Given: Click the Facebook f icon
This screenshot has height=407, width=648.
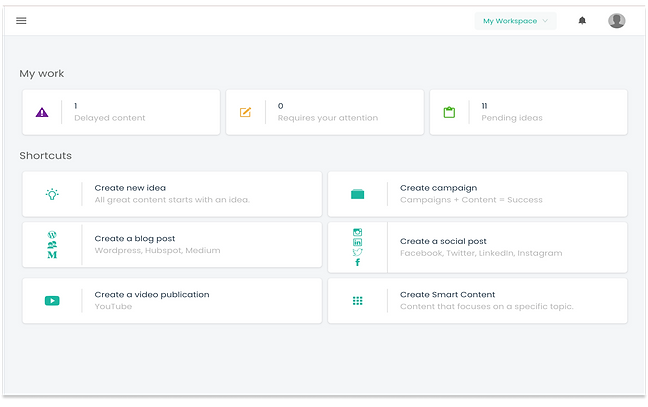Looking at the screenshot, I should tap(357, 262).
